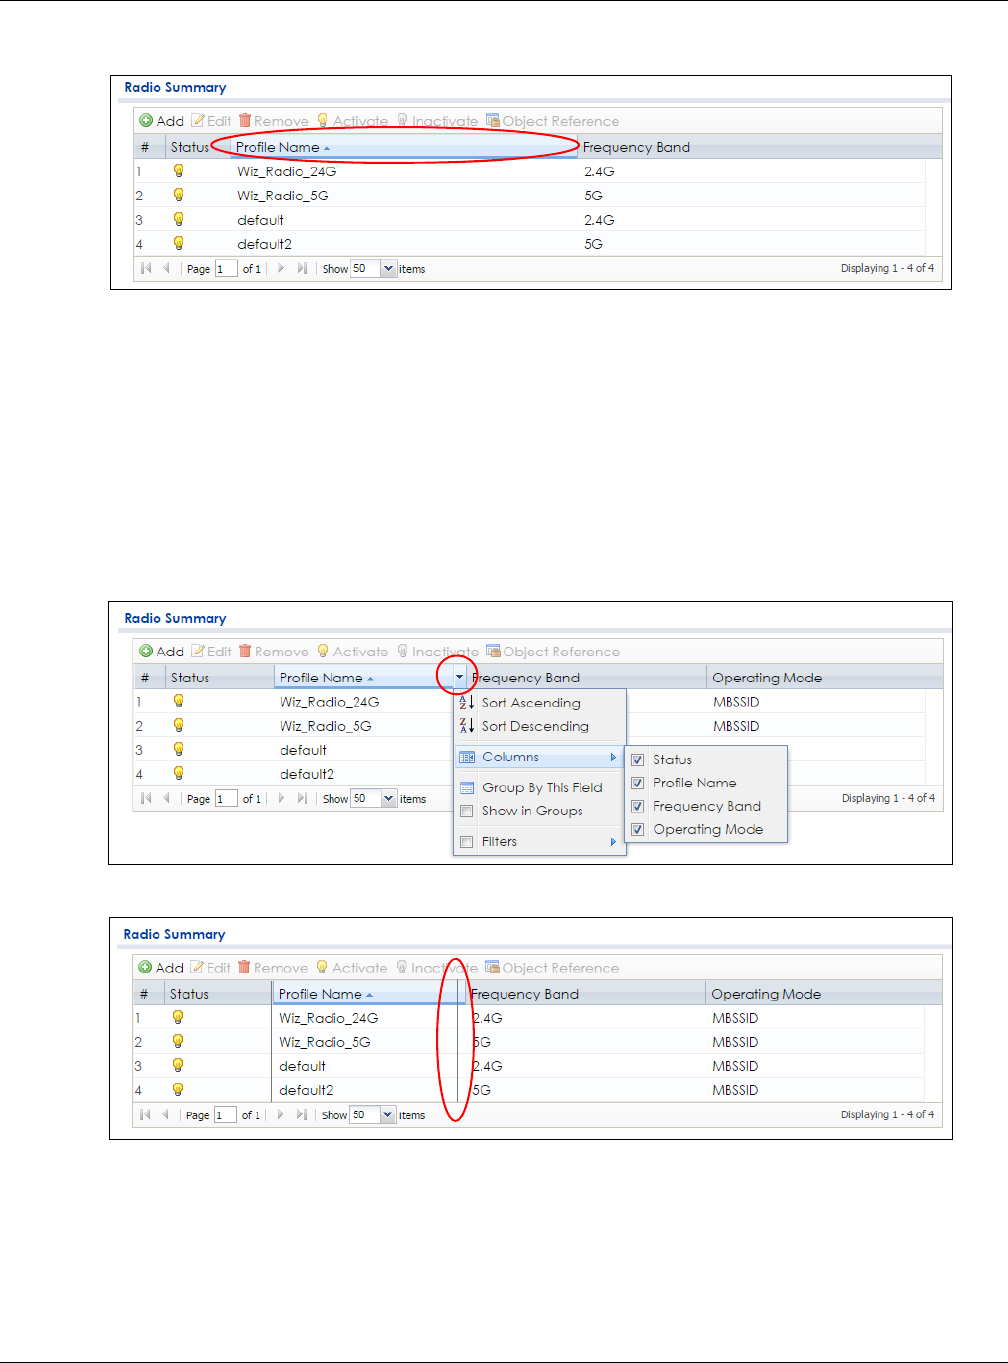Click Add in the top Radio Summary panel
Image resolution: width=1008 pixels, height=1363 pixels.
tap(162, 121)
